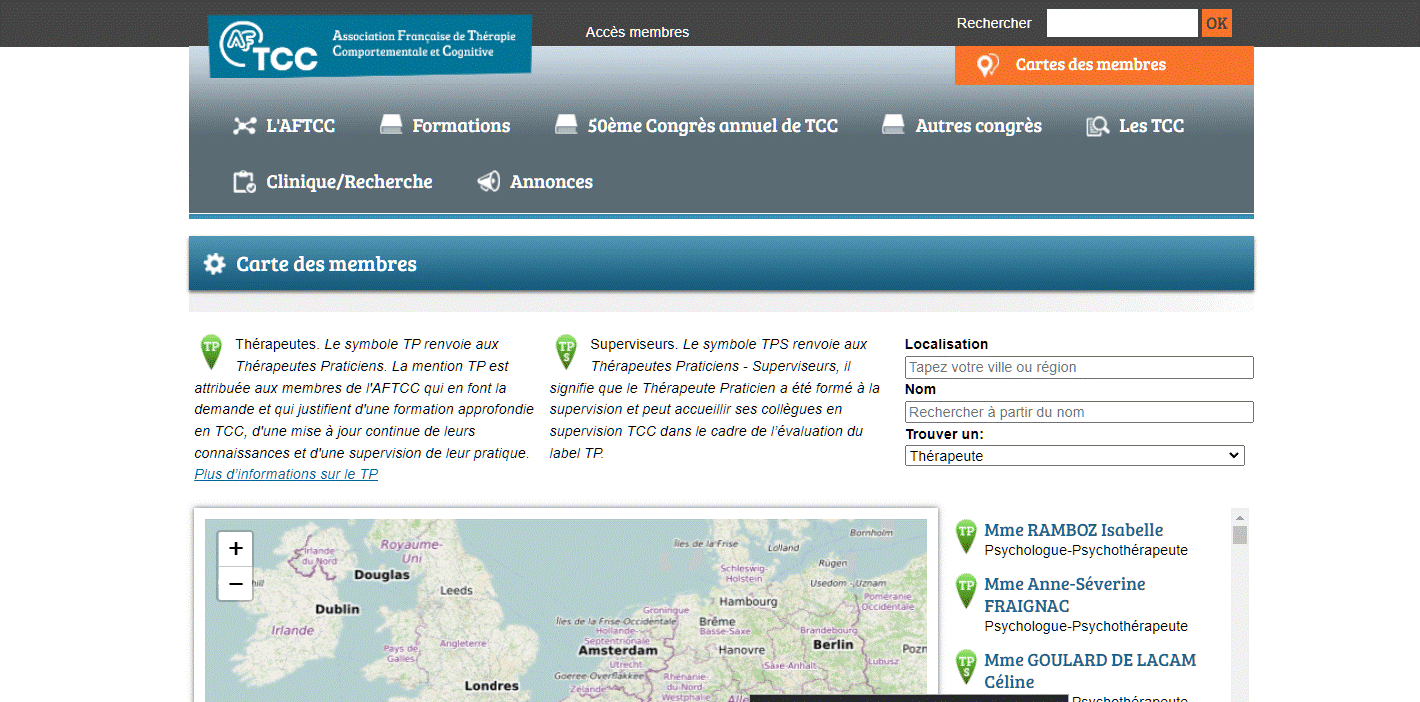The image size is (1420, 702).
Task: Click the magnifier icon beside Les TCC
Action: (x=1098, y=126)
